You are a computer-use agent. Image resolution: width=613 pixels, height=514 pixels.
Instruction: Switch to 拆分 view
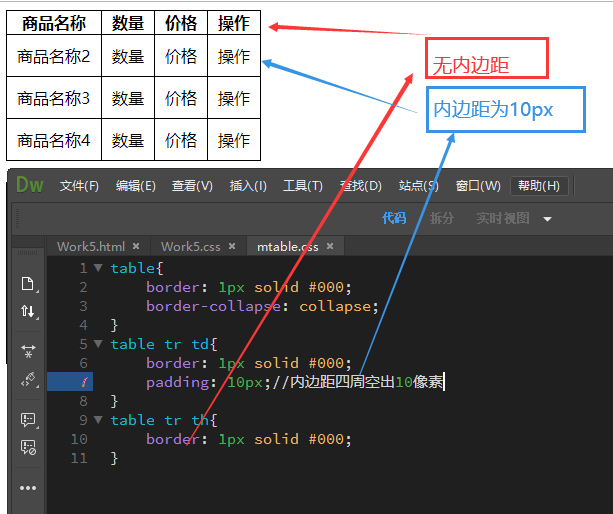pyautogui.click(x=442, y=218)
